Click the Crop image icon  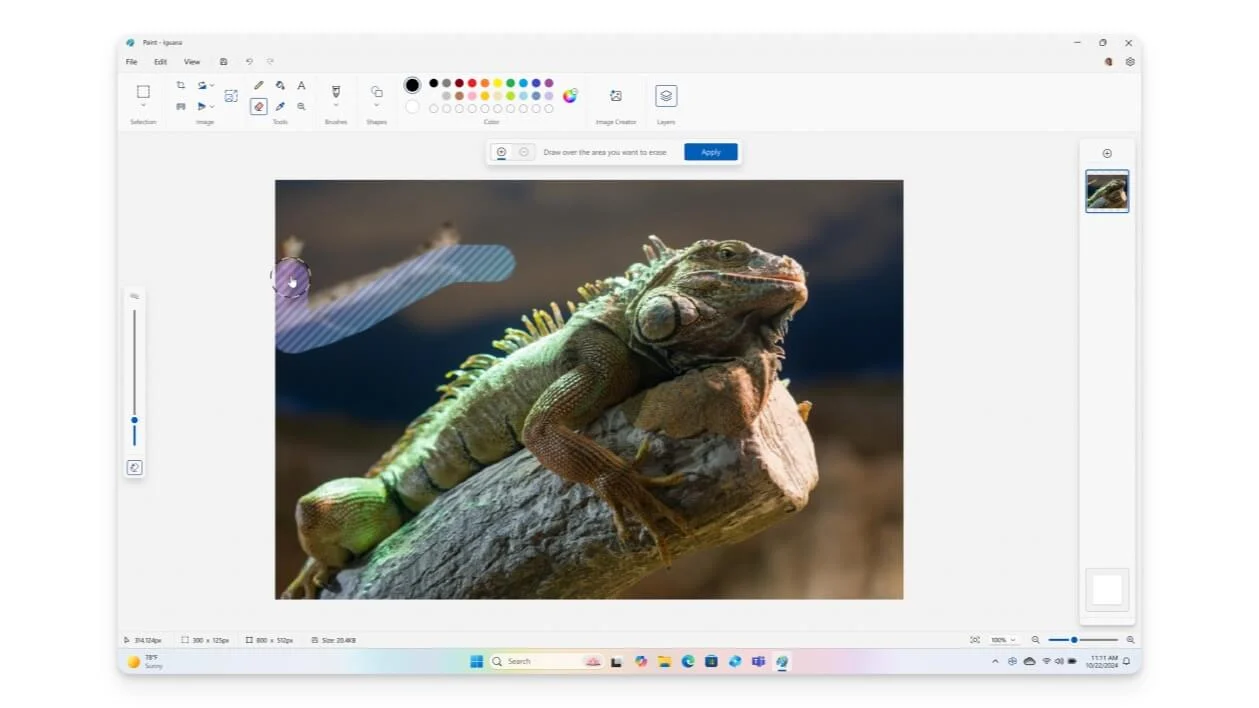181,86
